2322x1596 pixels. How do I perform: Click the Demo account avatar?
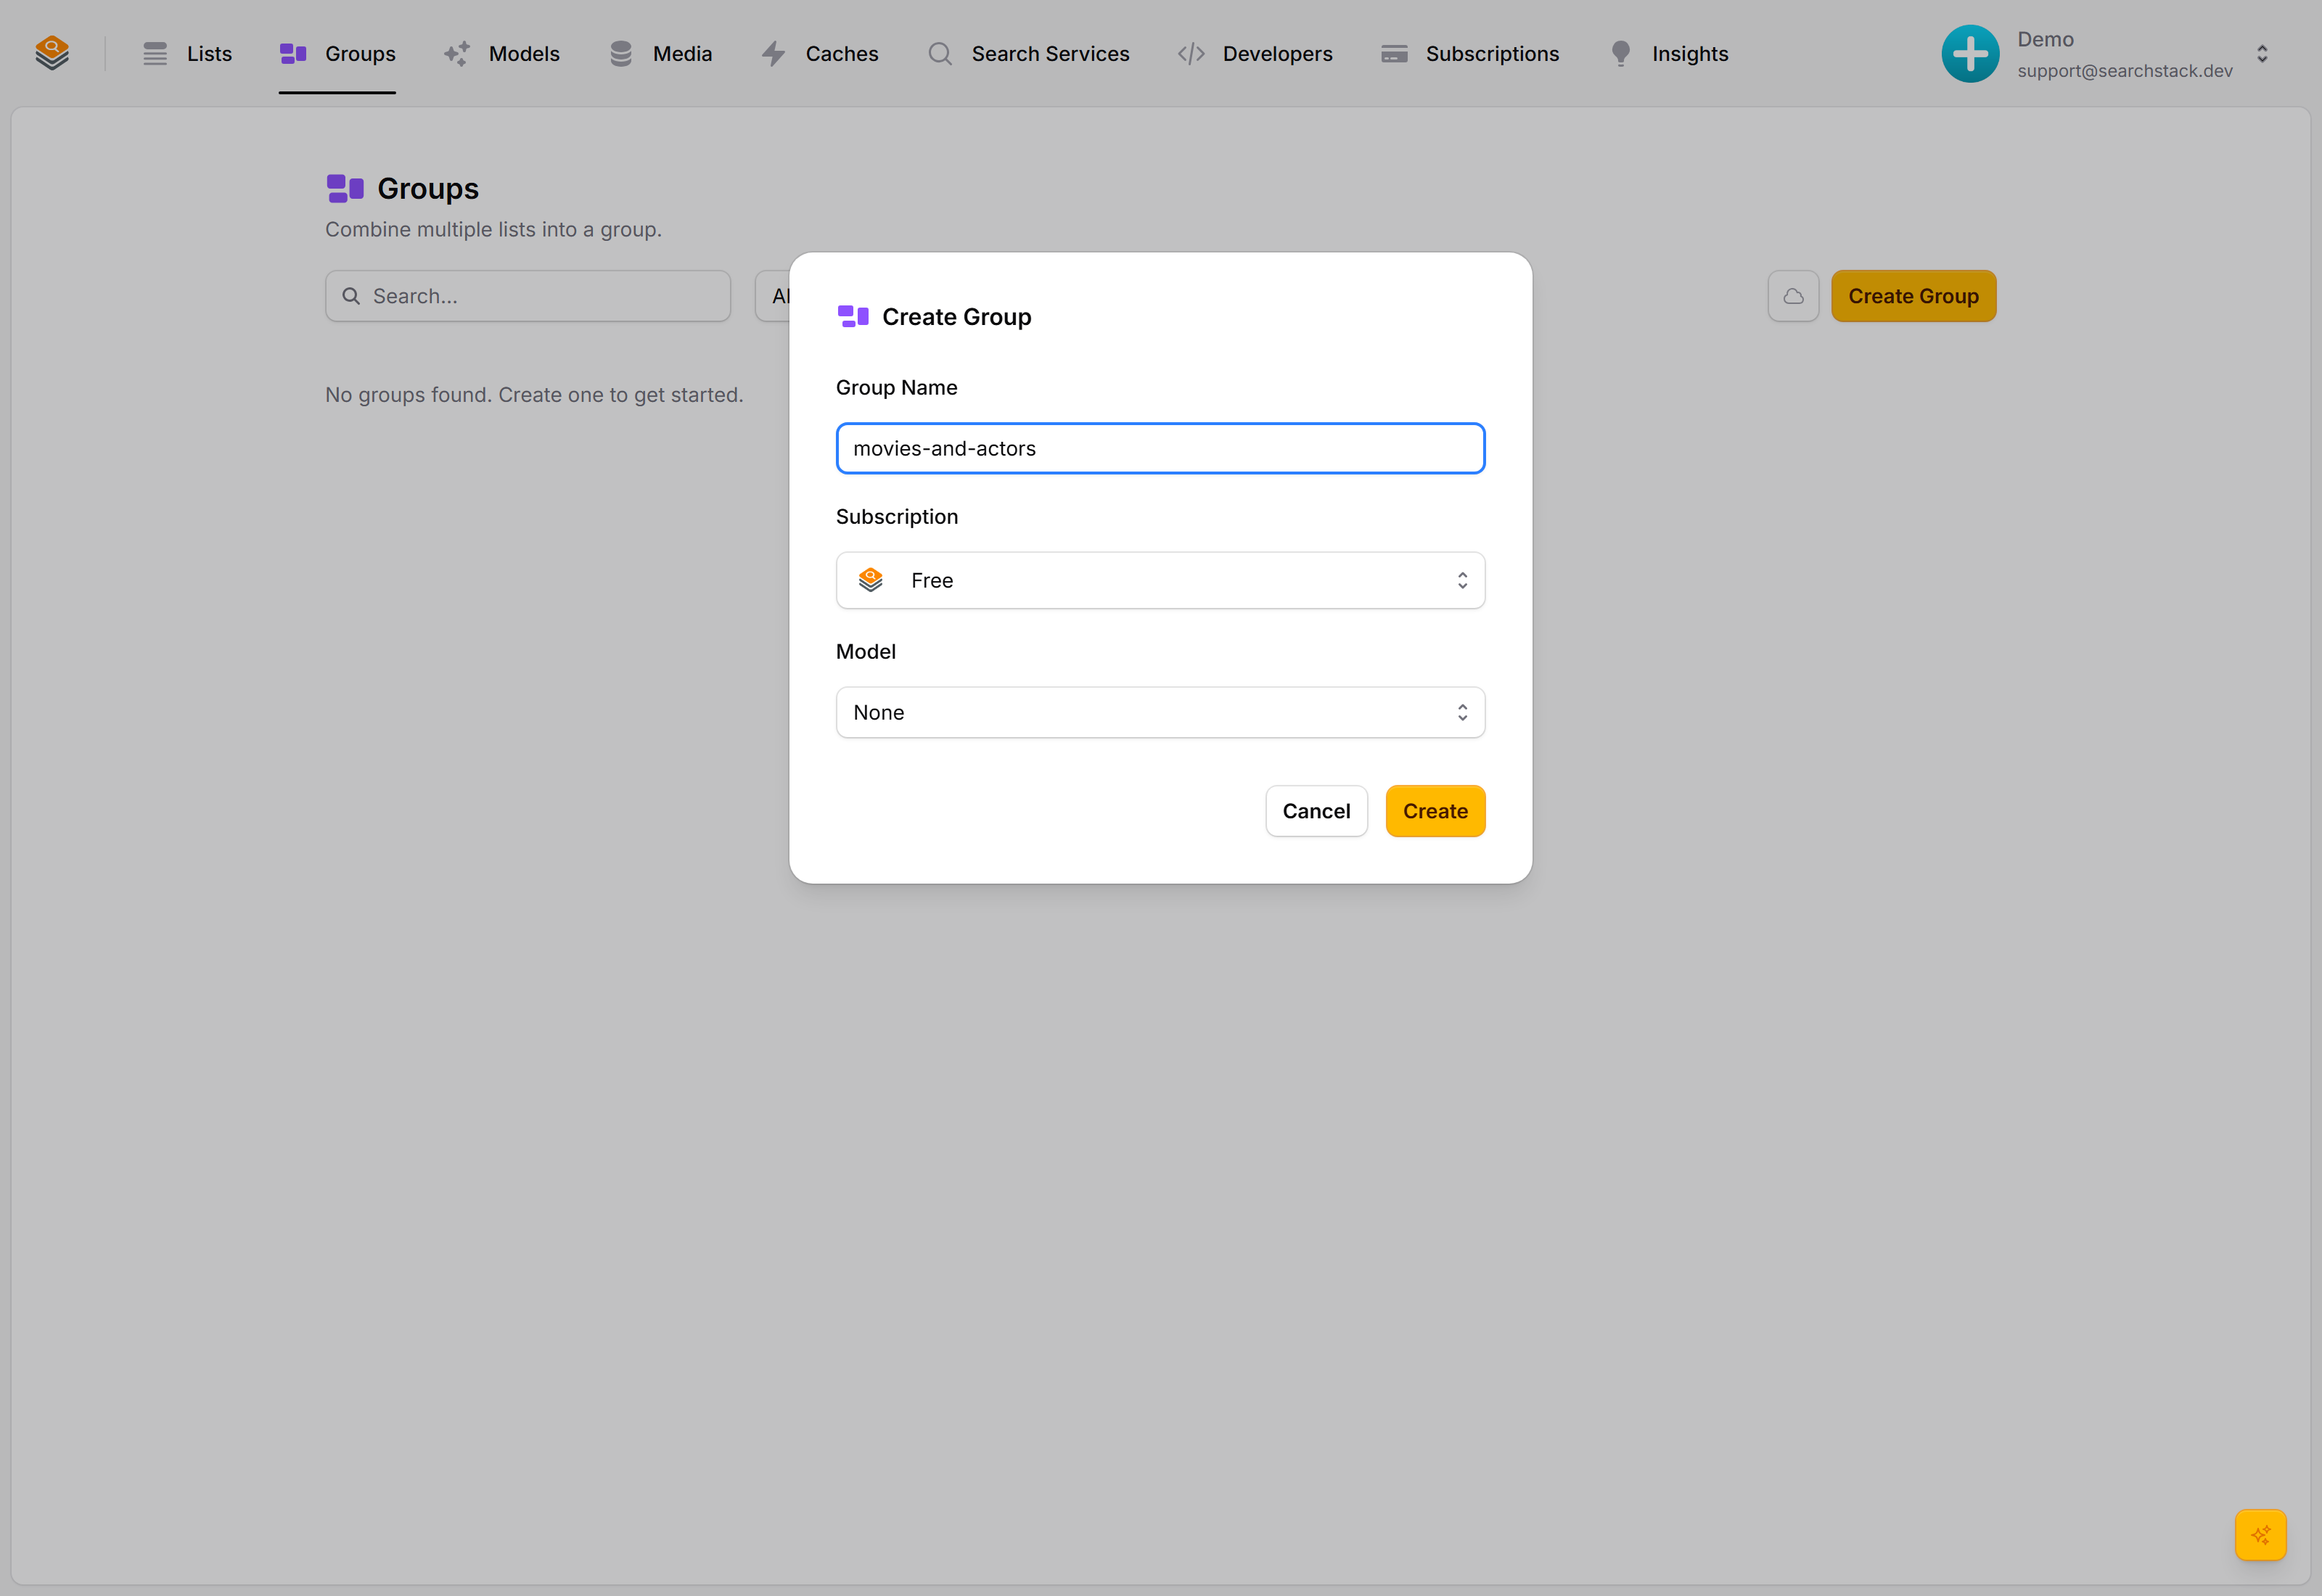click(1970, 54)
